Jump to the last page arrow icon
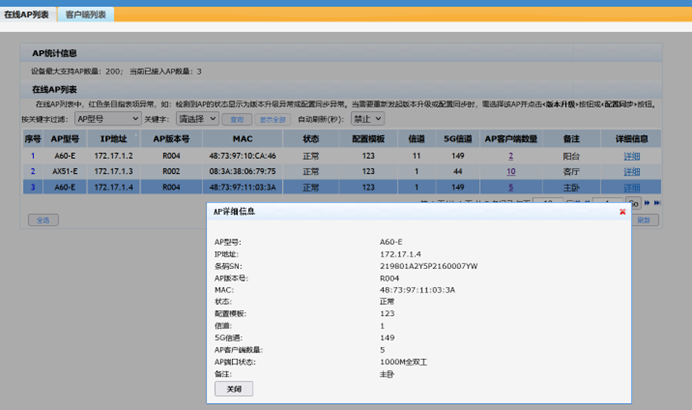Viewport: 692px width, 410px height. pos(657,203)
